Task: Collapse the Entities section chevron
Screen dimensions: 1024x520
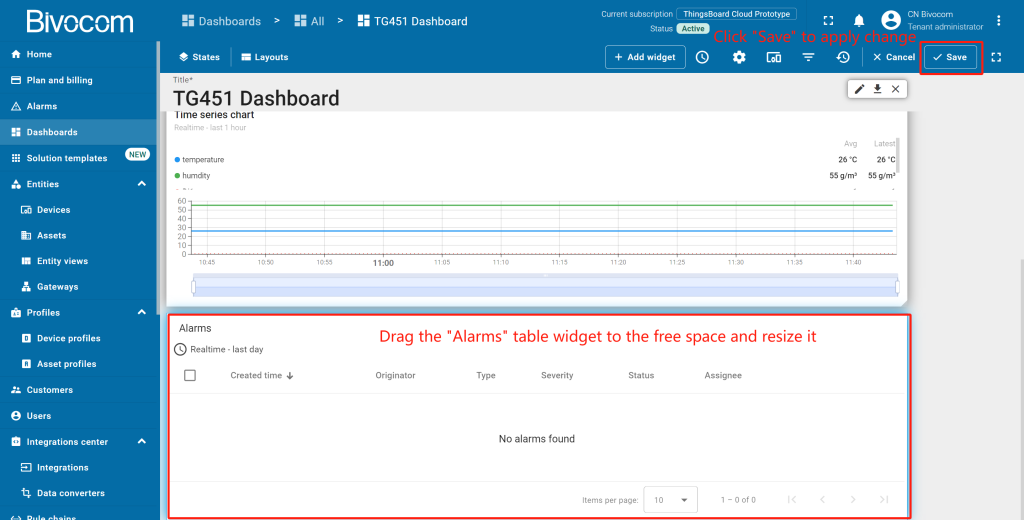Action: 142,184
